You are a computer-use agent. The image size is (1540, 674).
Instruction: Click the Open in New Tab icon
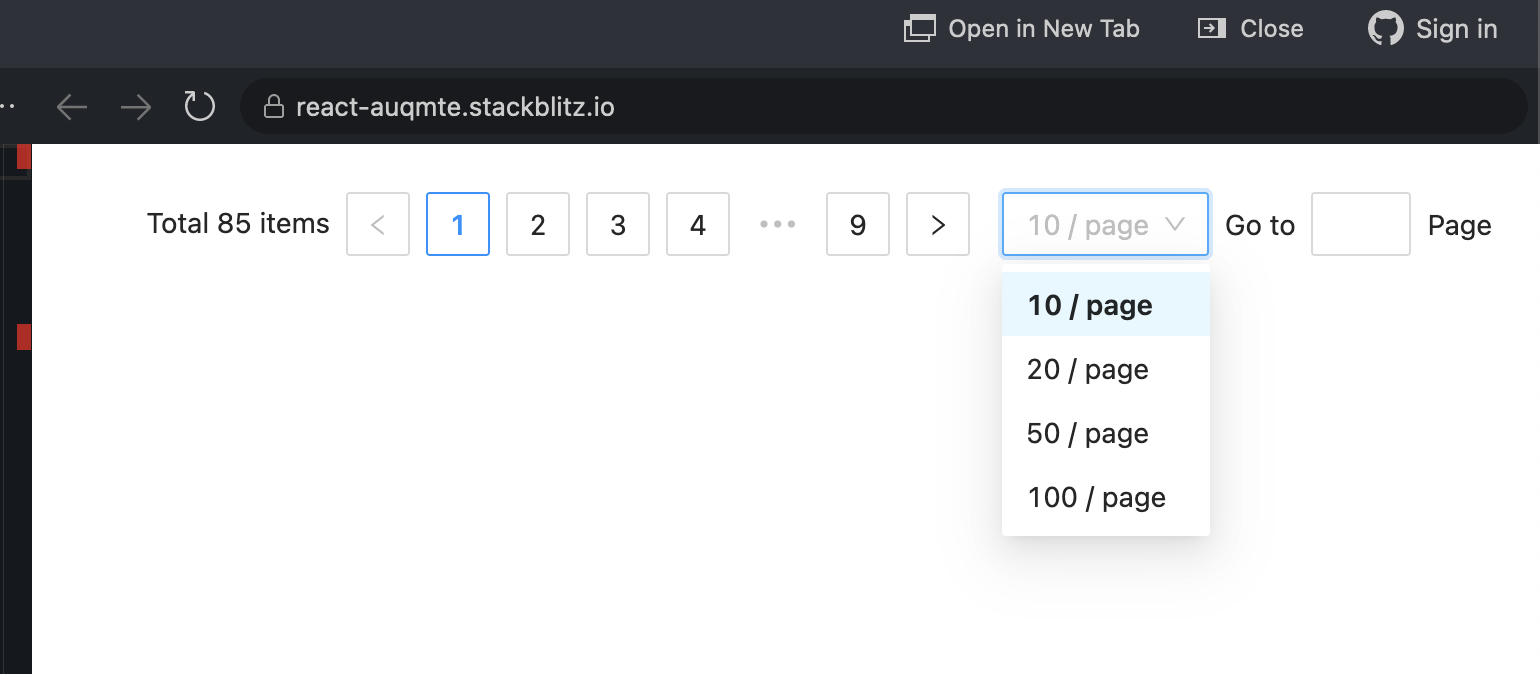tap(917, 28)
